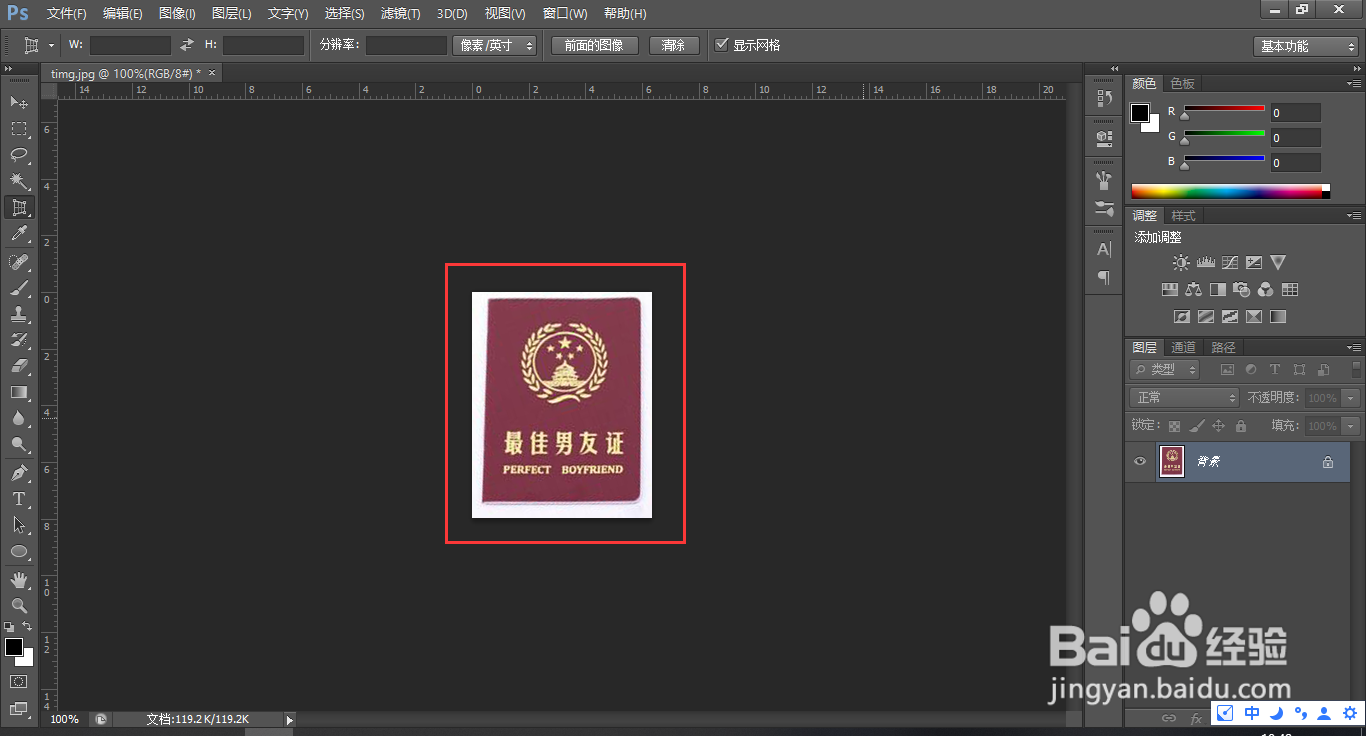Select the Clone Stamp tool
Viewport: 1366px width, 736px height.
(19, 314)
